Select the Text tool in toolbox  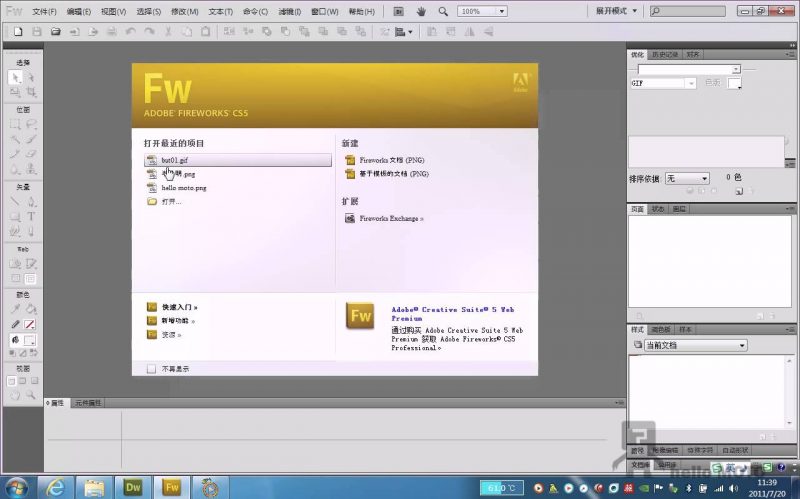(x=31, y=215)
